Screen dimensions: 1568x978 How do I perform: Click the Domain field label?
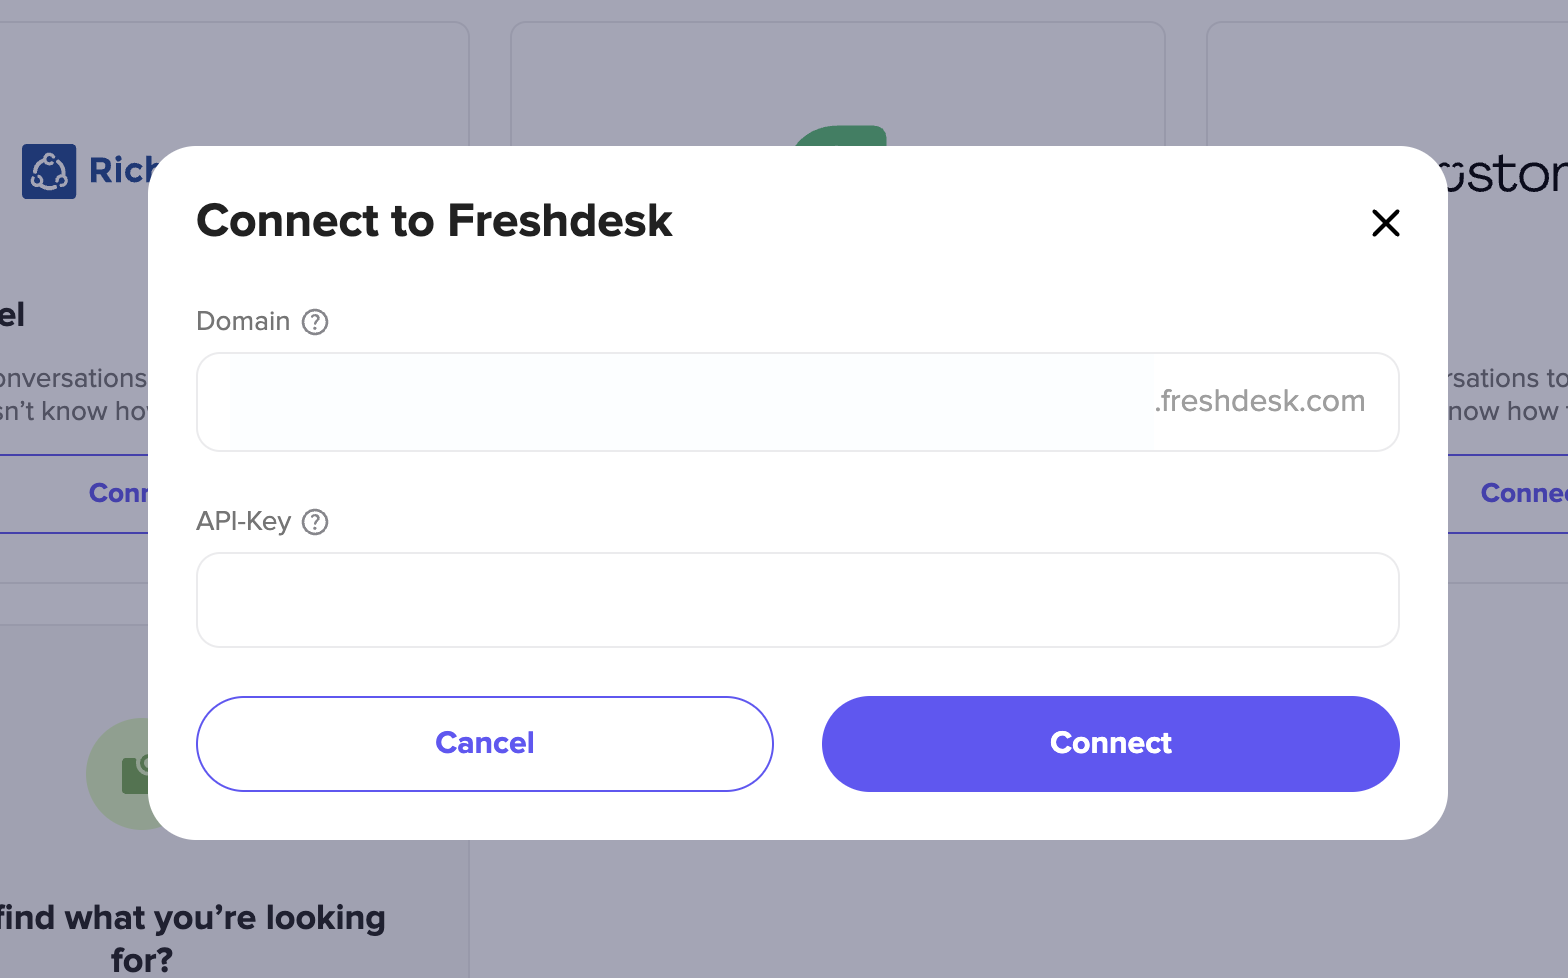243,321
